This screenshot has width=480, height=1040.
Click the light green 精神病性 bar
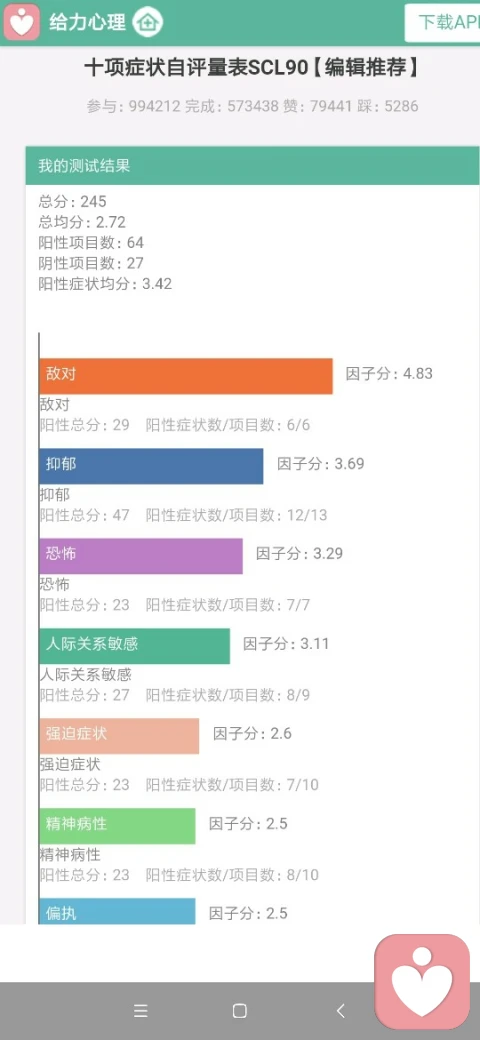click(117, 826)
